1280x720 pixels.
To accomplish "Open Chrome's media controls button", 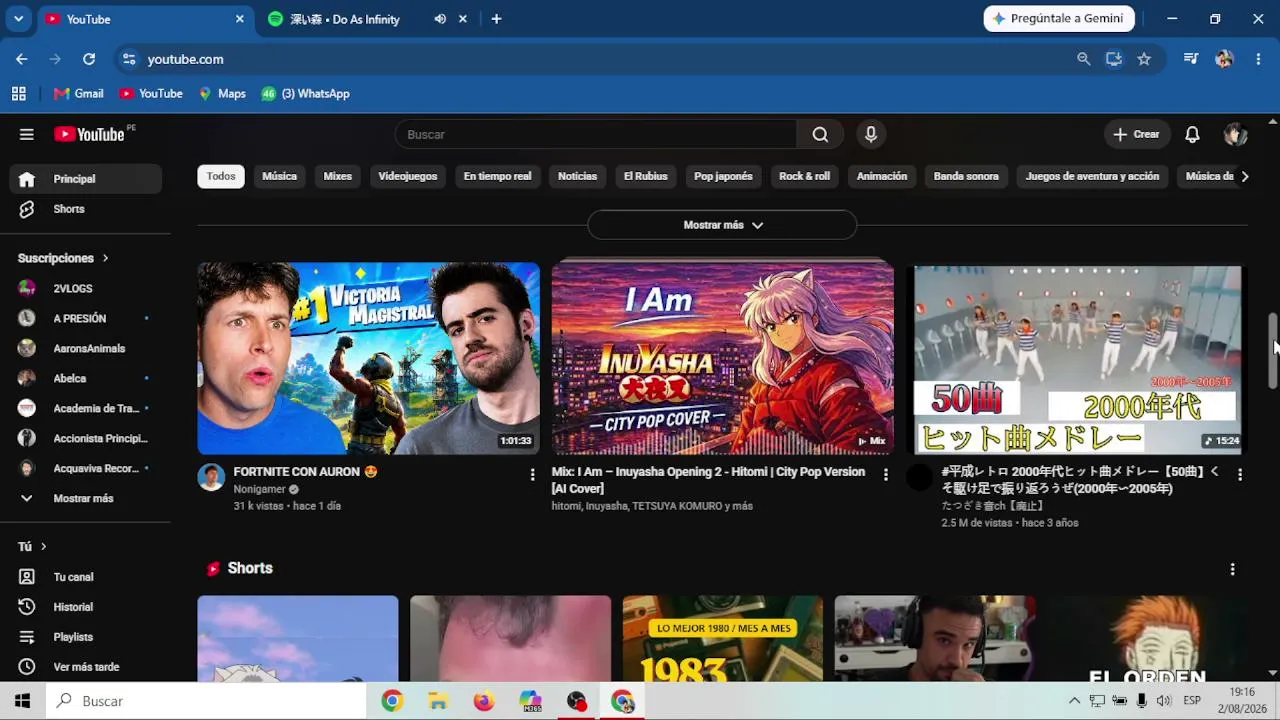I will [1190, 59].
